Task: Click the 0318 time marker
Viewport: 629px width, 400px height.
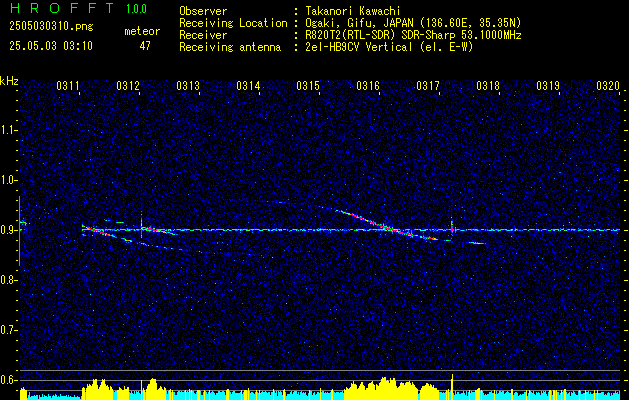Action: pos(488,85)
